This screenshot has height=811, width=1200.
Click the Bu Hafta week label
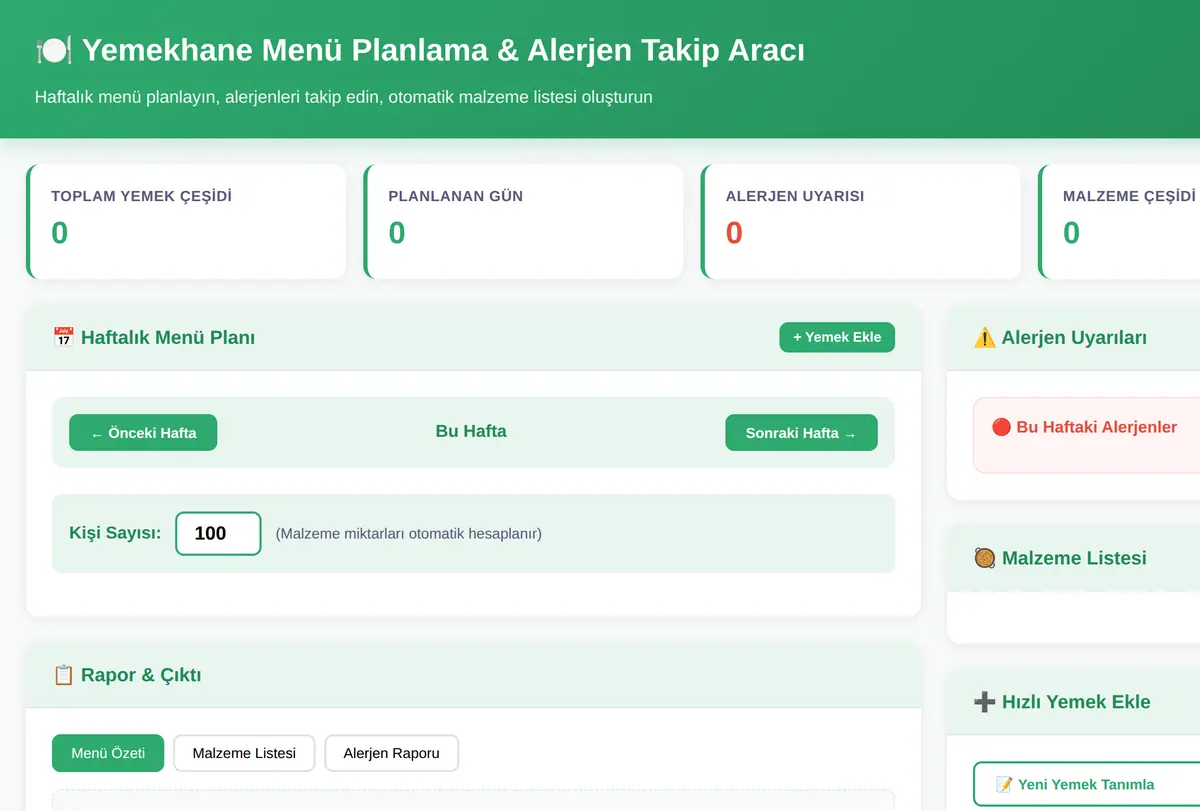point(471,431)
